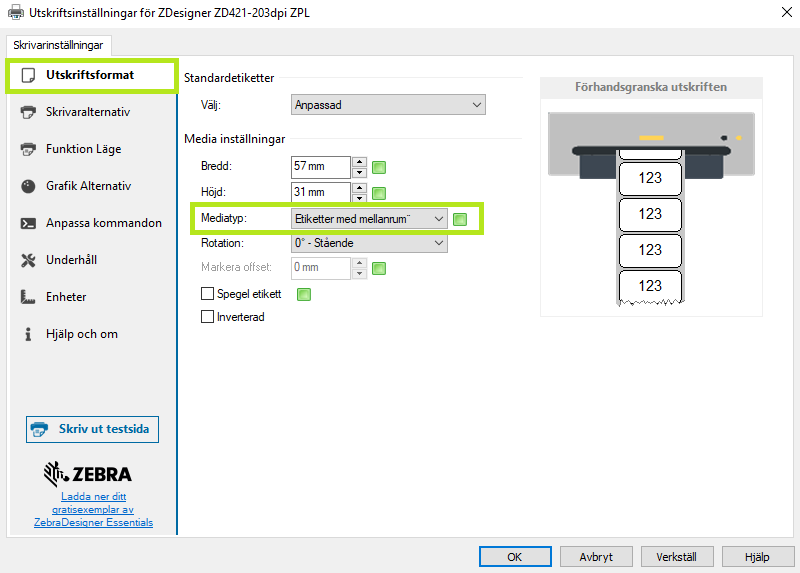Click the green swatch beside Höjd
The height and width of the screenshot is (573, 800).
click(379, 193)
